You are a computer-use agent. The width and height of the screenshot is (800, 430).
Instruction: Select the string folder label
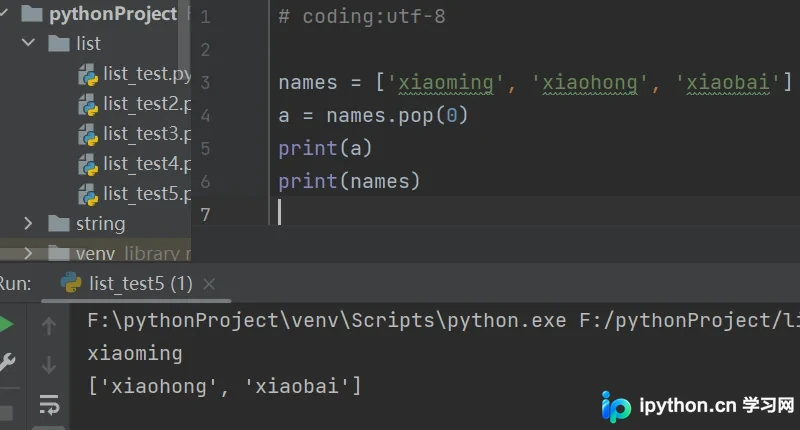(101, 223)
